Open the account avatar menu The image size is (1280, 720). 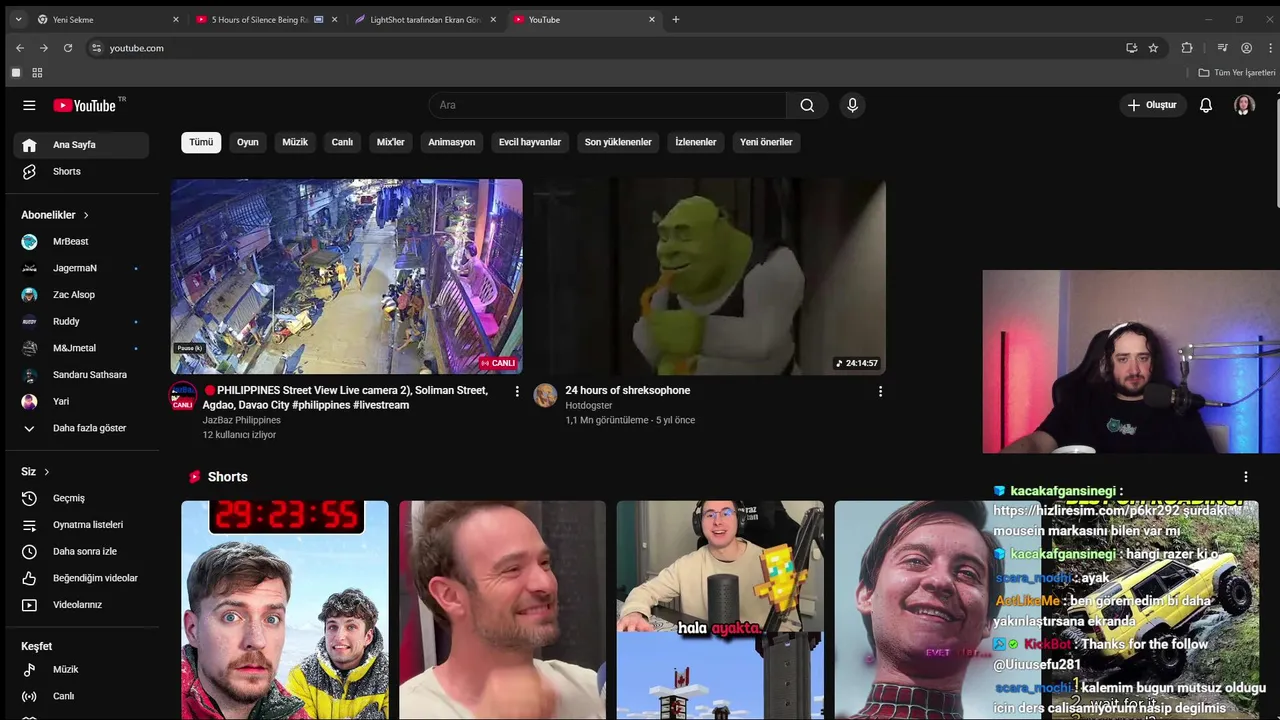click(1244, 105)
